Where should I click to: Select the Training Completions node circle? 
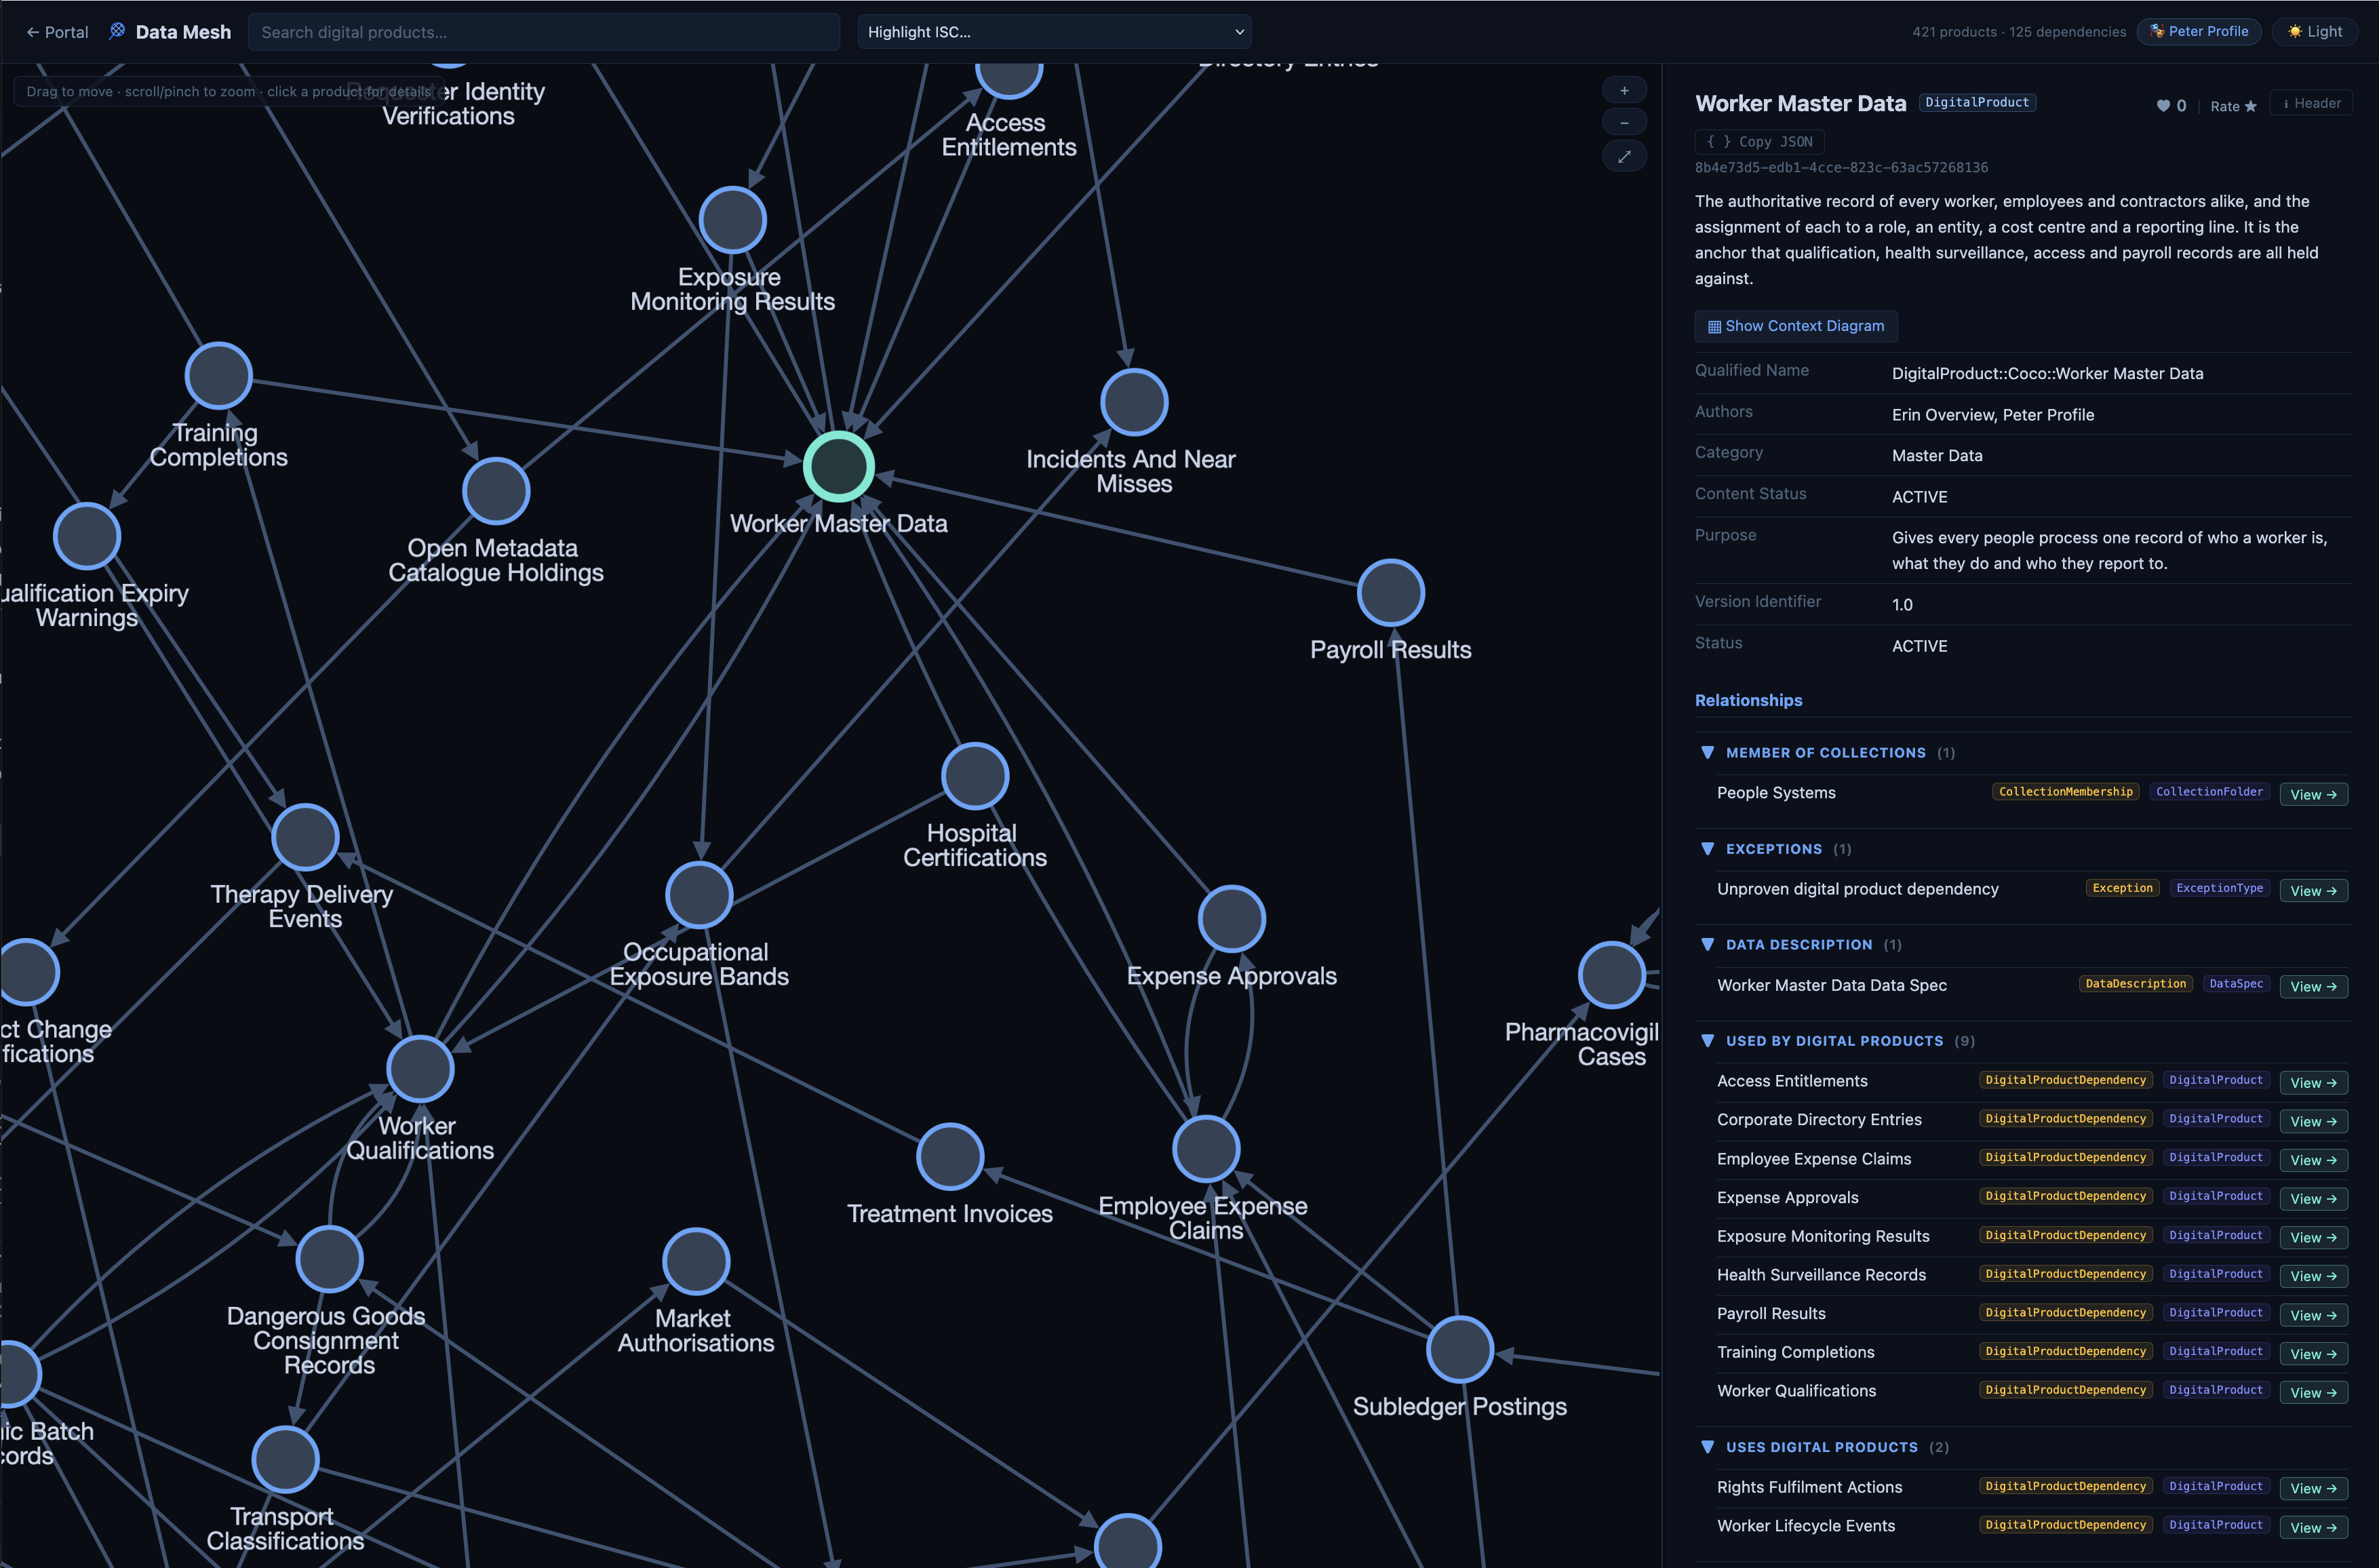(218, 376)
